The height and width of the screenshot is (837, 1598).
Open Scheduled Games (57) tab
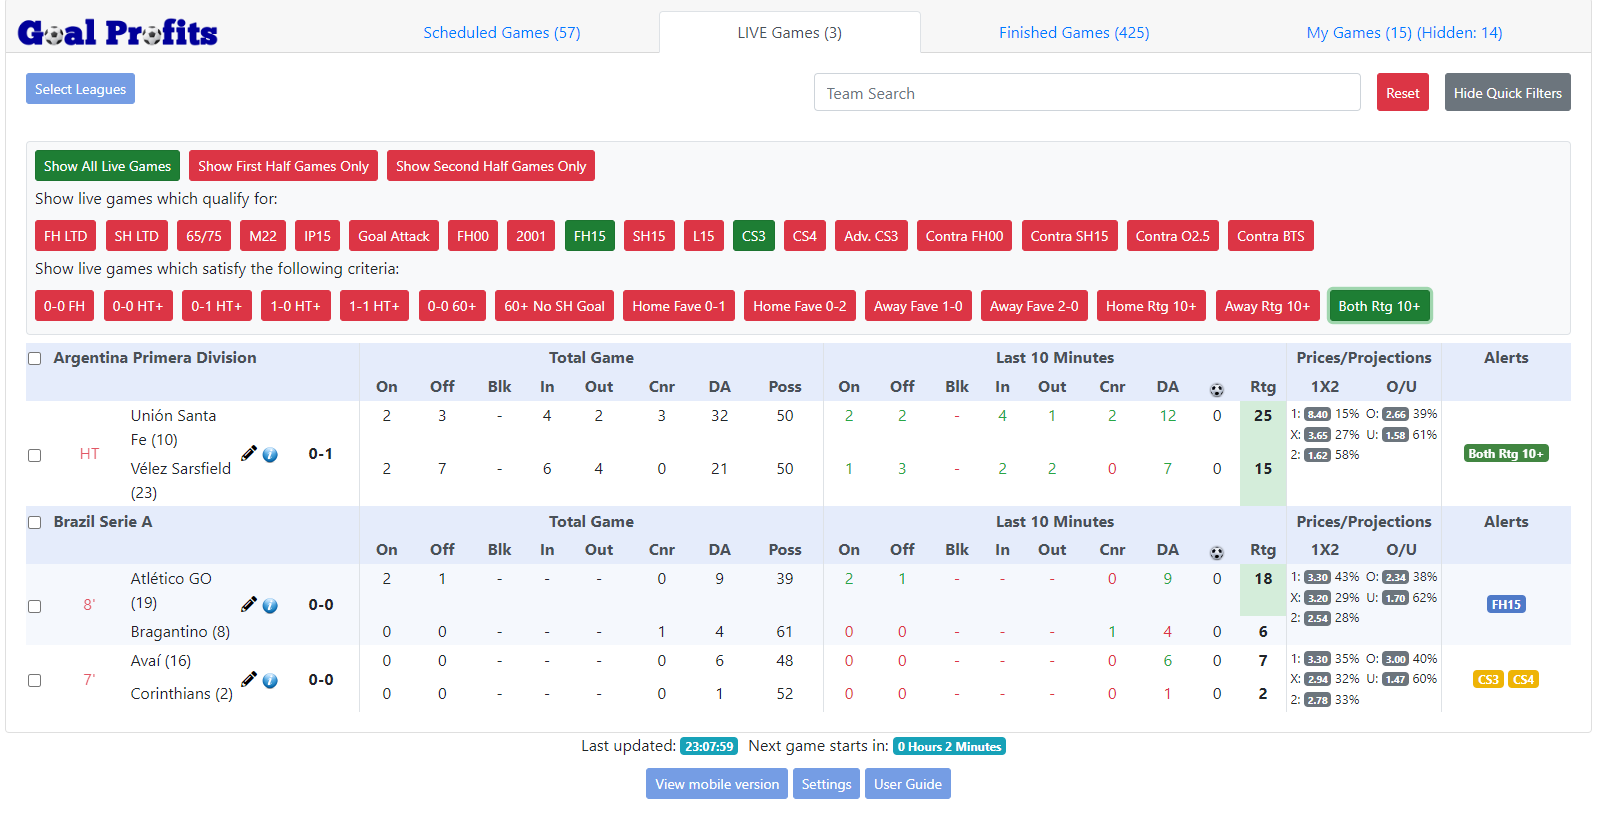(502, 33)
